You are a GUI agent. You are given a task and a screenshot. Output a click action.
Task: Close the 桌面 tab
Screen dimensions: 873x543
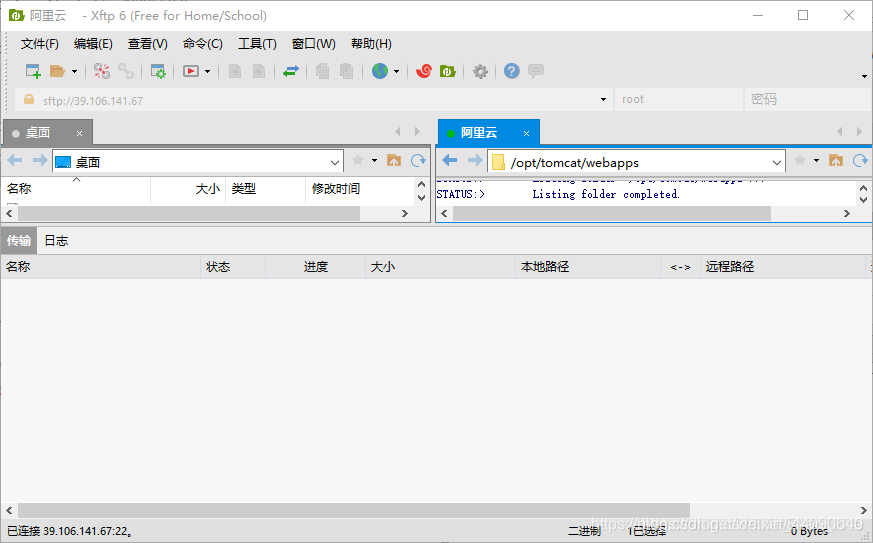pyautogui.click(x=80, y=134)
